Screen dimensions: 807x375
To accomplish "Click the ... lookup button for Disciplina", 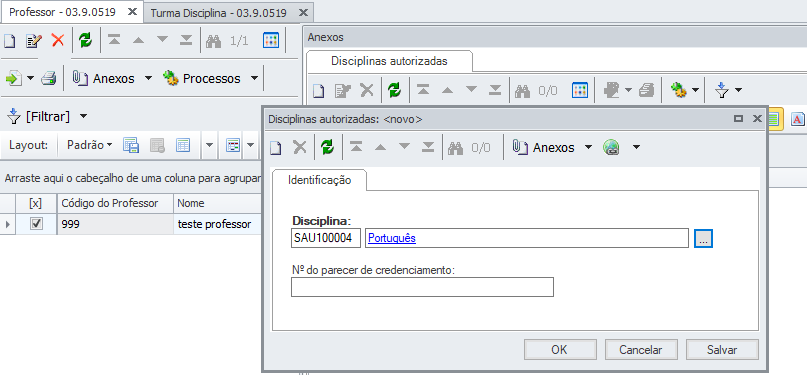I will (x=703, y=238).
